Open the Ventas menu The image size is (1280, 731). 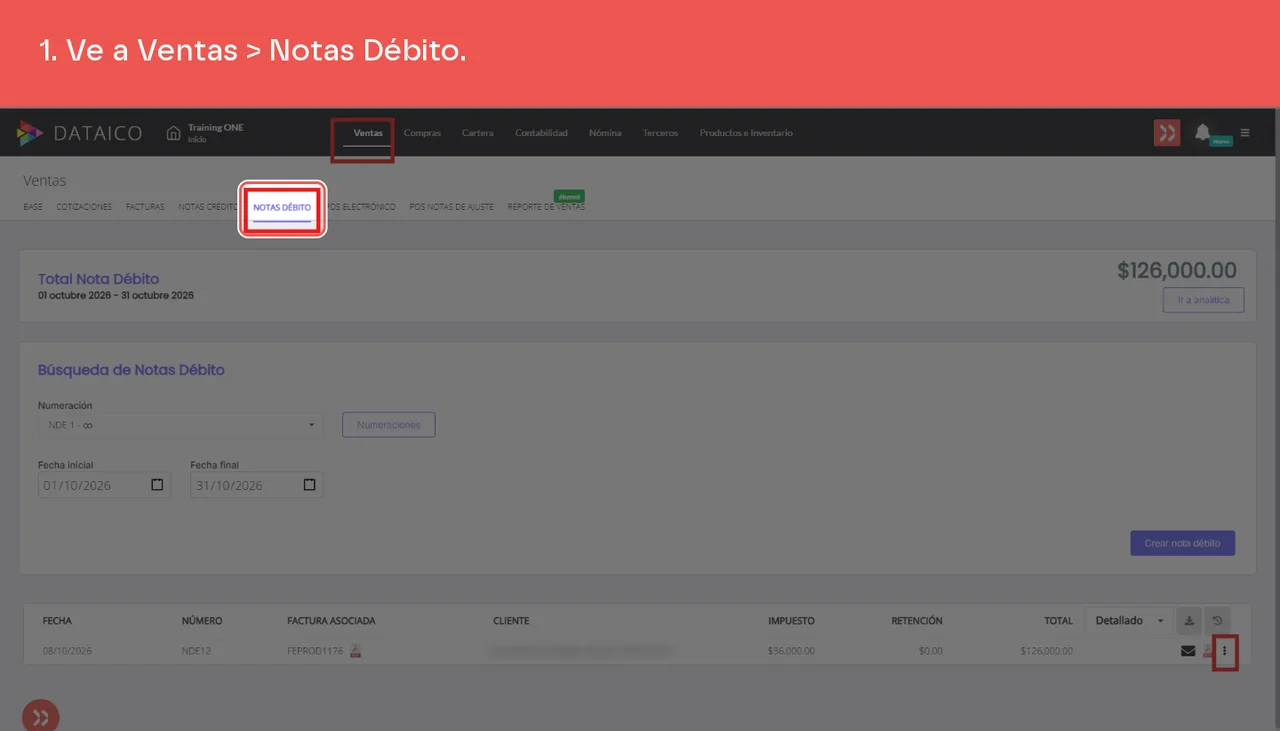368,133
